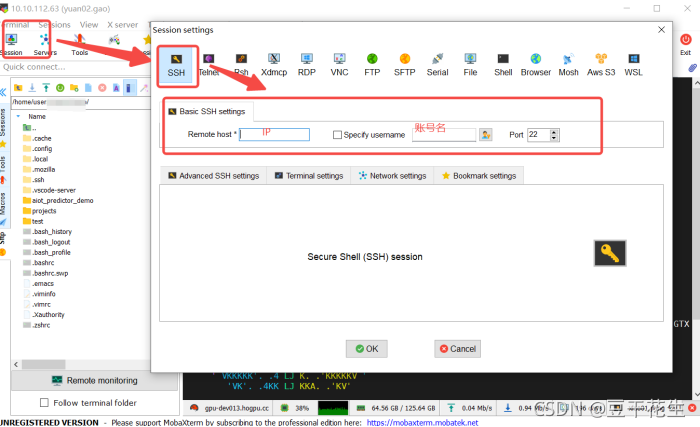Click the upload arrow in SFTP toolbar

tap(46, 88)
